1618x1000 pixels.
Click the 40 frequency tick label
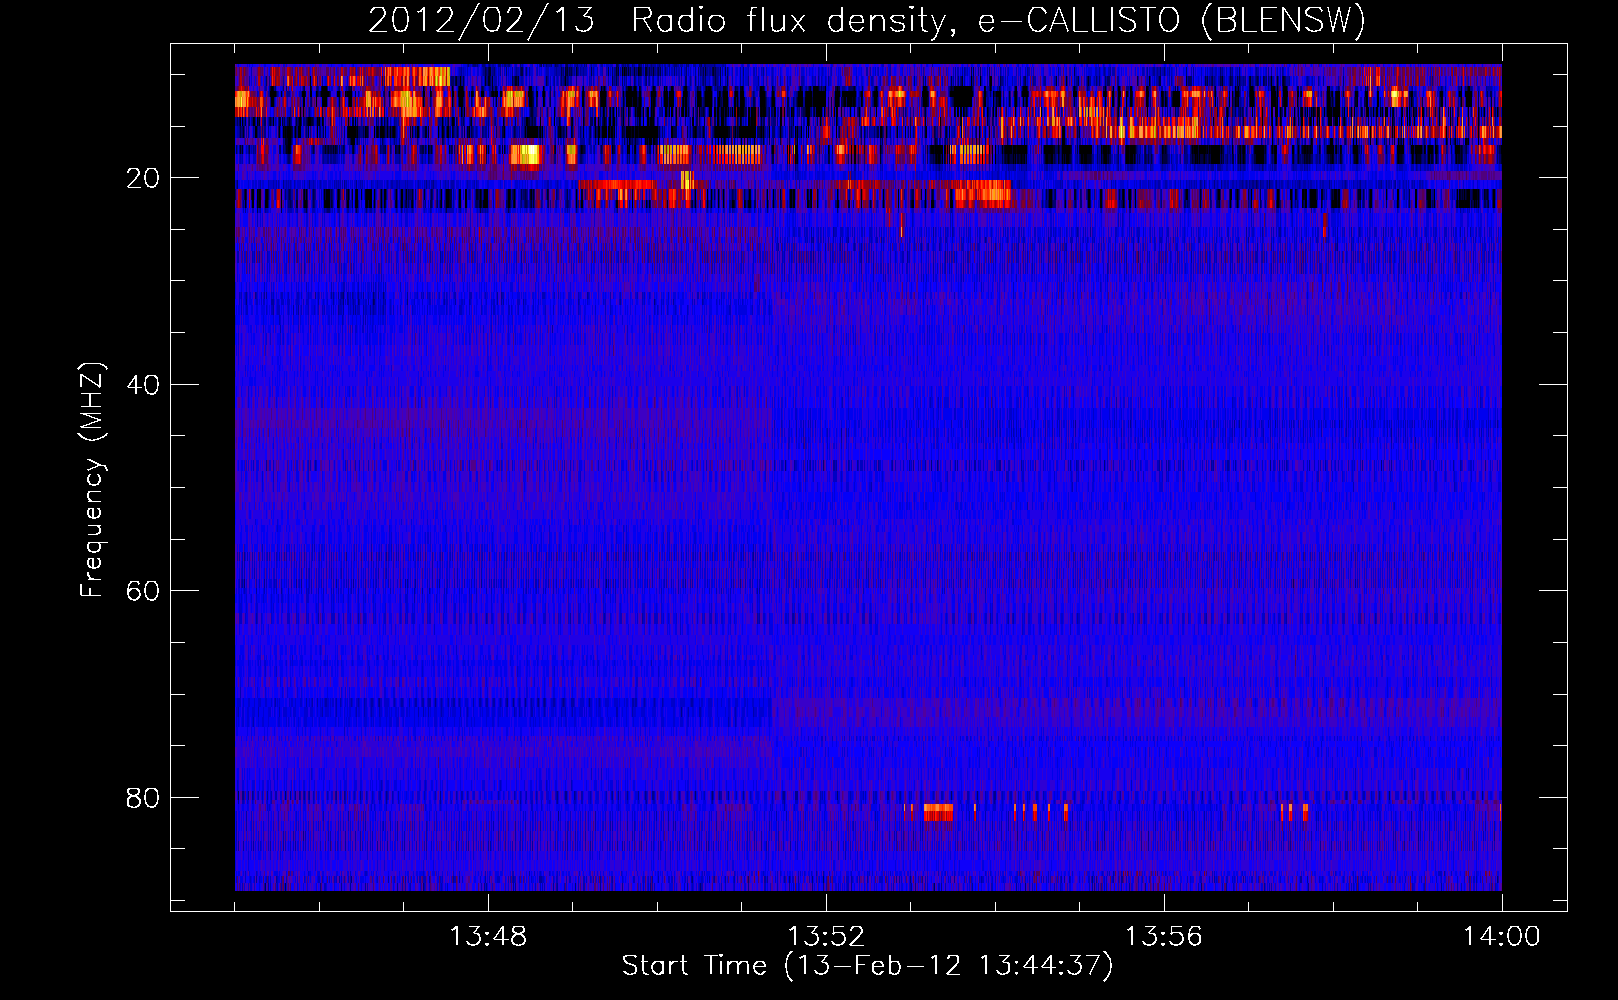point(143,385)
